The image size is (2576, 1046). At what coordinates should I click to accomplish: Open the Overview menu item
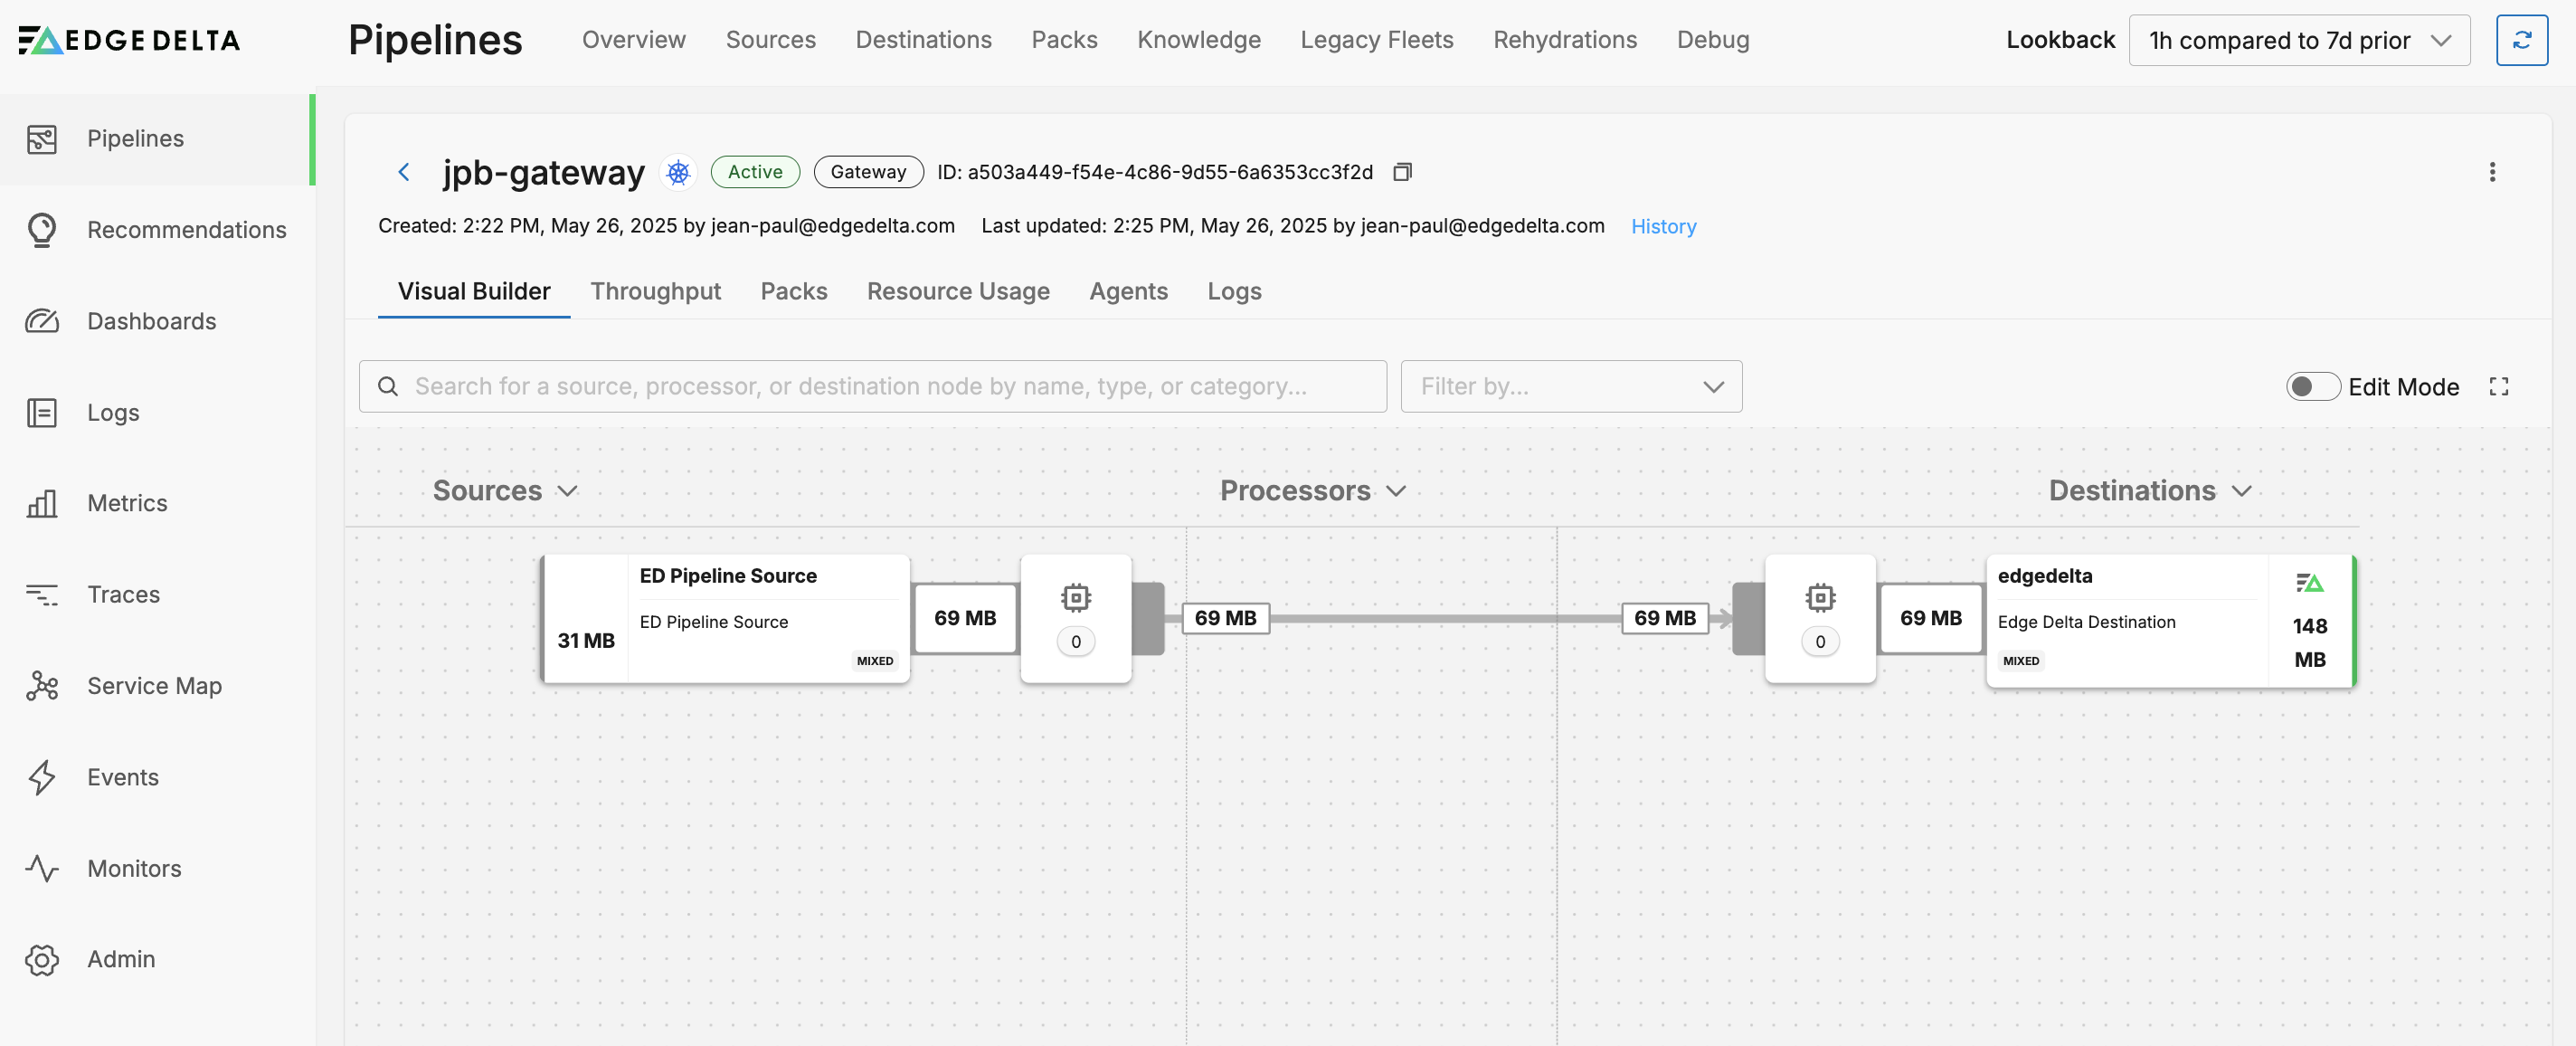click(634, 40)
